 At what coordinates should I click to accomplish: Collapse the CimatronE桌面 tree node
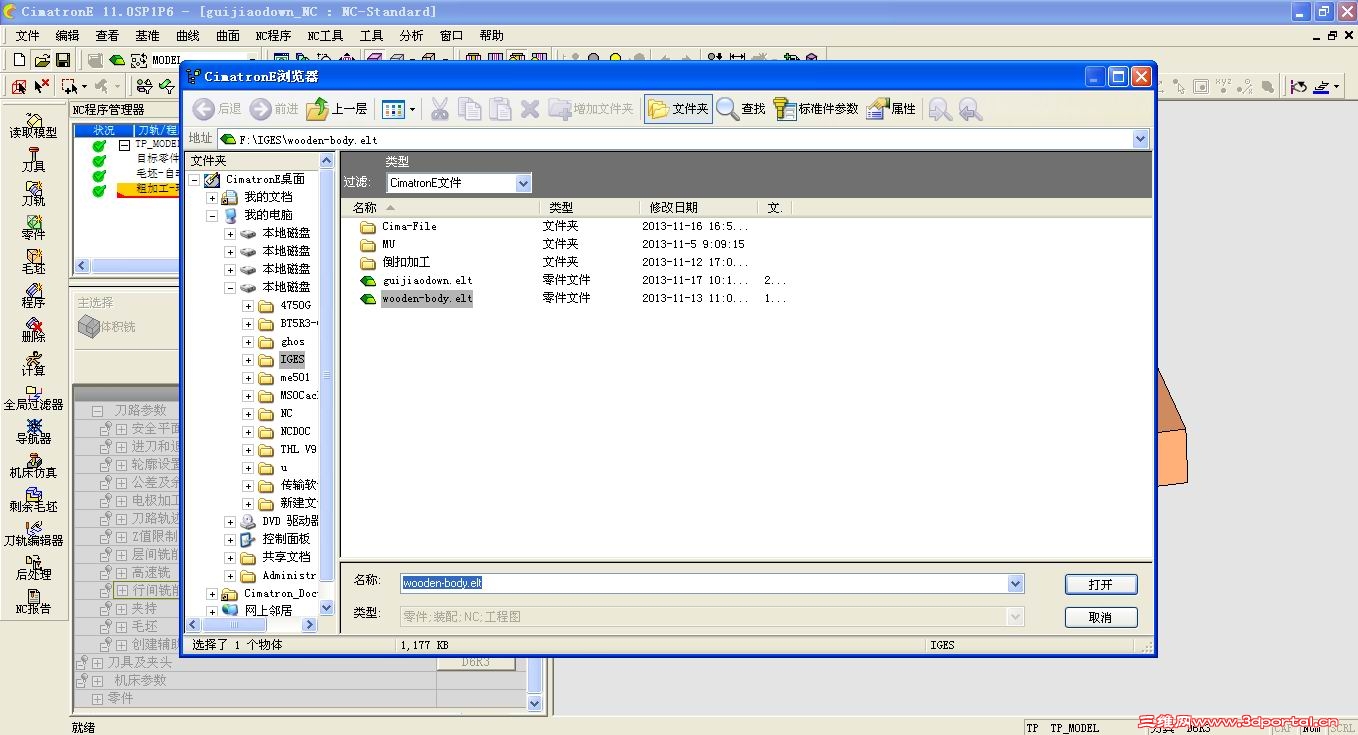[x=194, y=180]
